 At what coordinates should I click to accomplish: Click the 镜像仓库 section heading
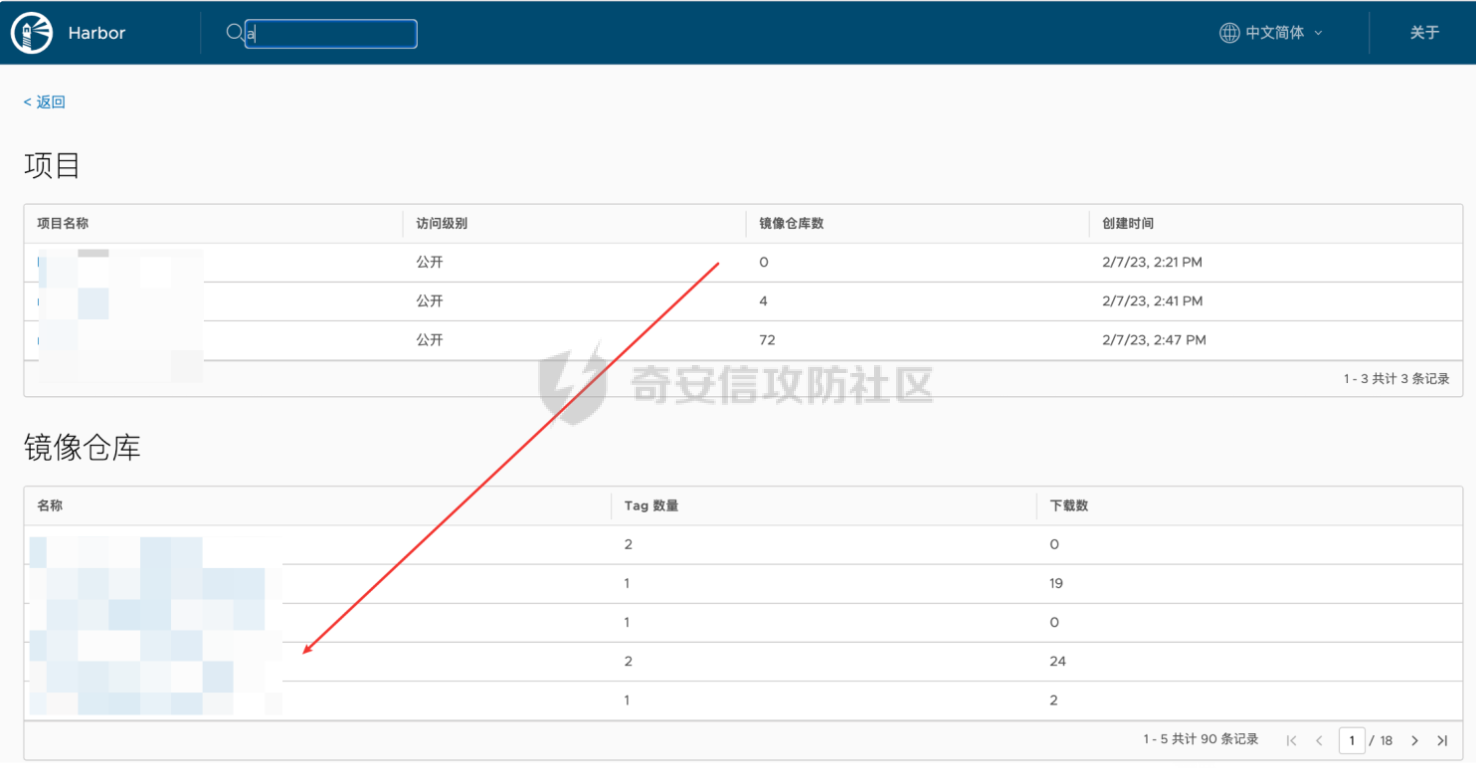[x=82, y=448]
